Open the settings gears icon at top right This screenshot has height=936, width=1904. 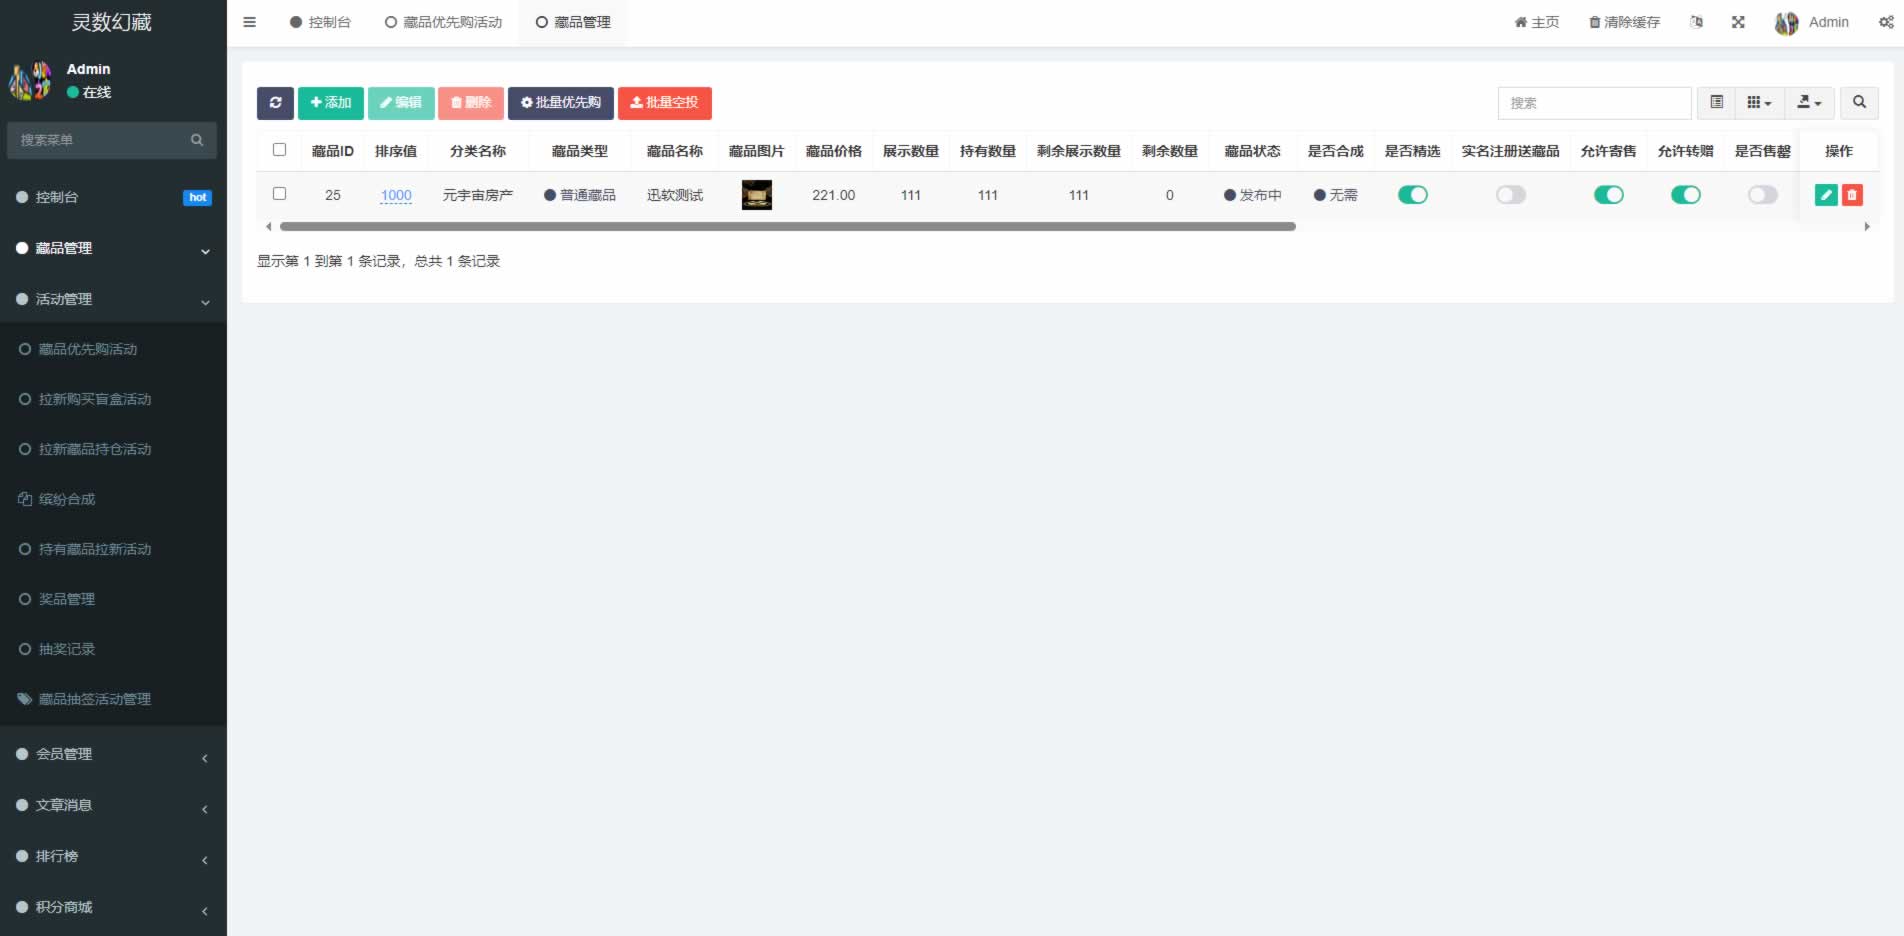point(1886,22)
